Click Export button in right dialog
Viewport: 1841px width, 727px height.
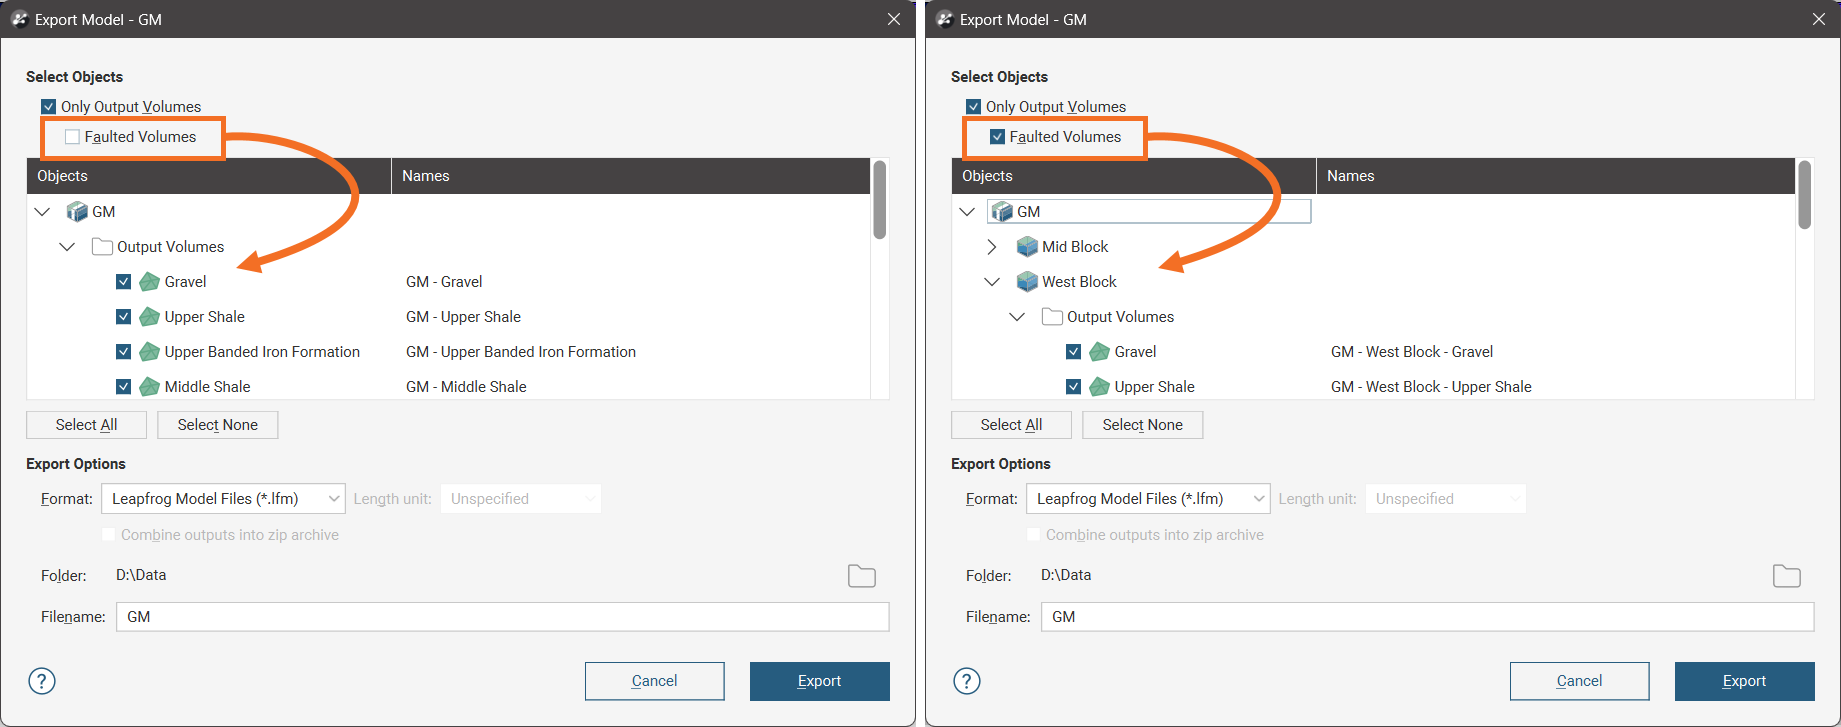pos(1744,681)
